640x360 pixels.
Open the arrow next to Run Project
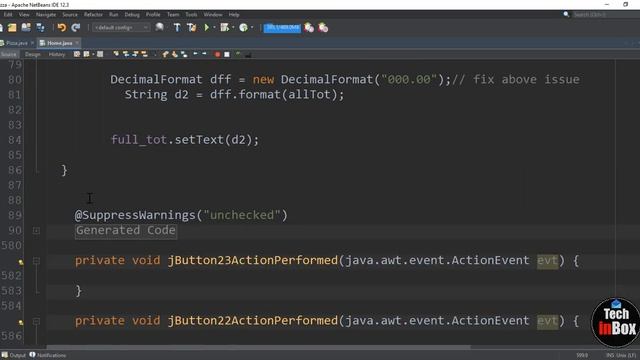coord(214,28)
